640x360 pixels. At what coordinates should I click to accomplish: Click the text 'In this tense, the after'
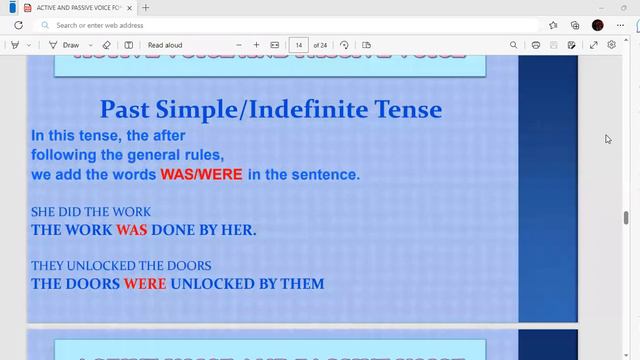tap(108, 136)
